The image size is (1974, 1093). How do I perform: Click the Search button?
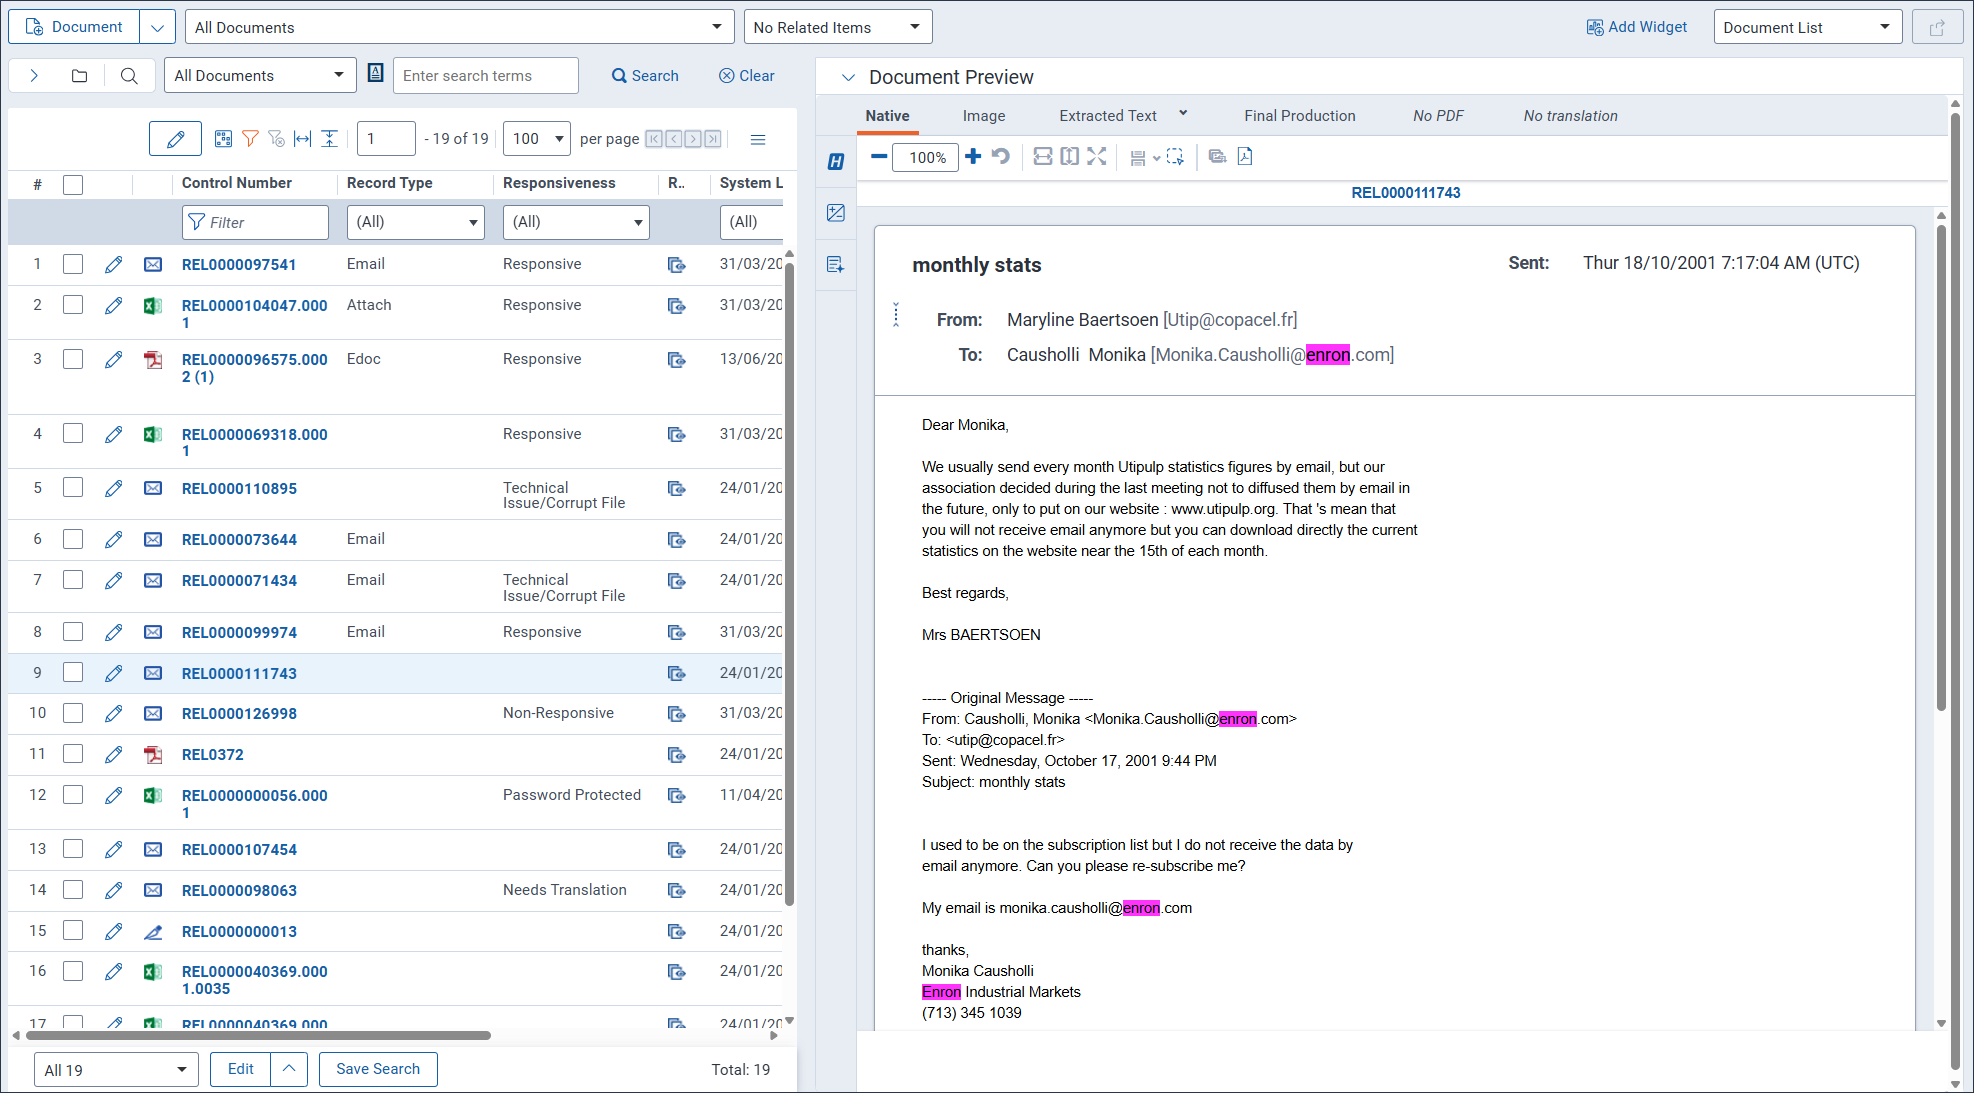point(645,75)
